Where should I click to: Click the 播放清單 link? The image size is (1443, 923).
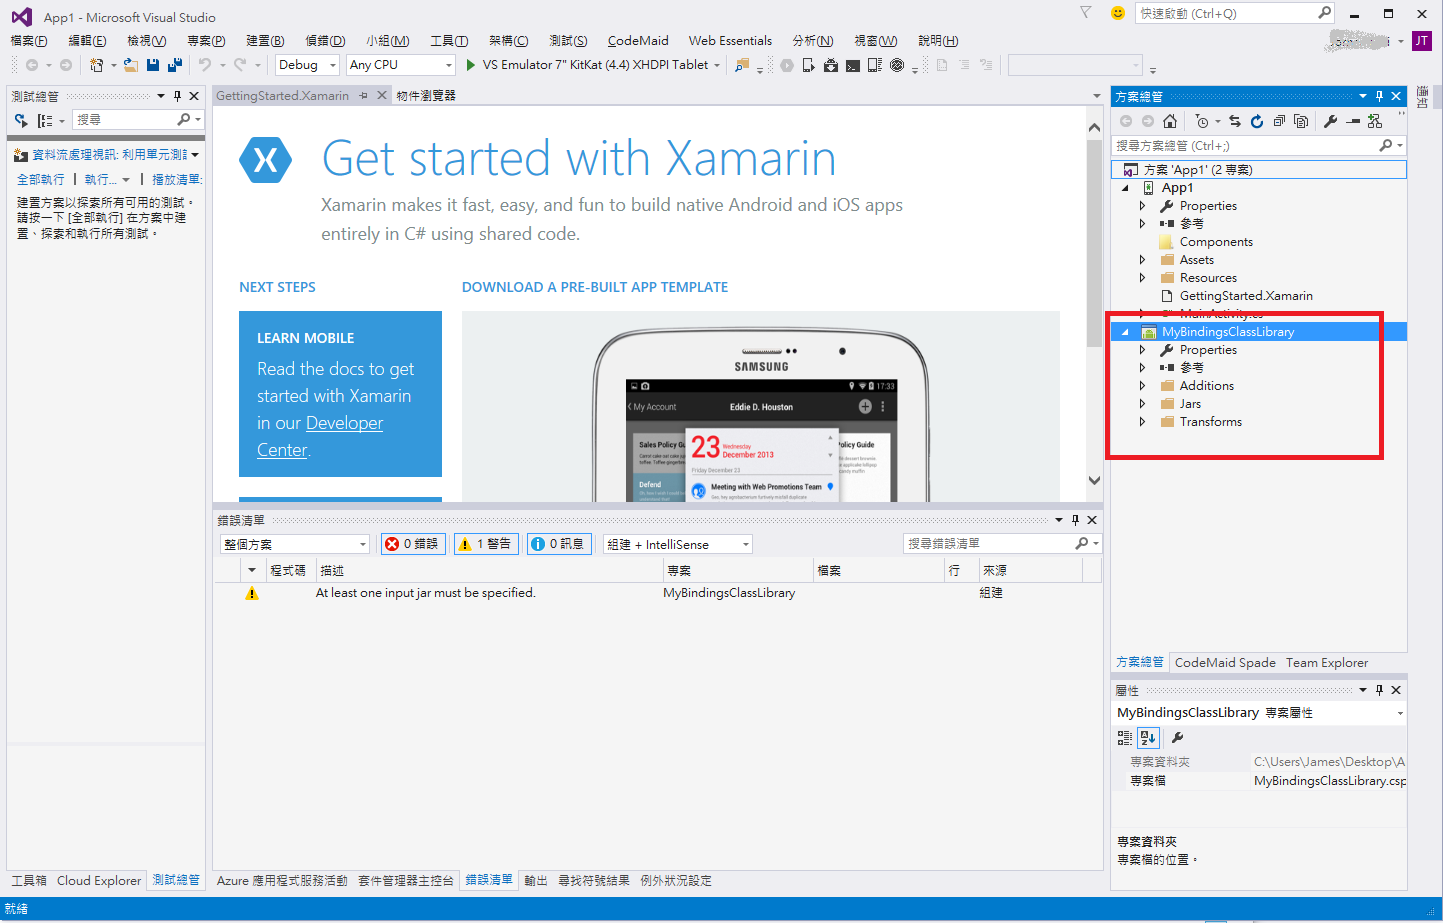(x=177, y=179)
